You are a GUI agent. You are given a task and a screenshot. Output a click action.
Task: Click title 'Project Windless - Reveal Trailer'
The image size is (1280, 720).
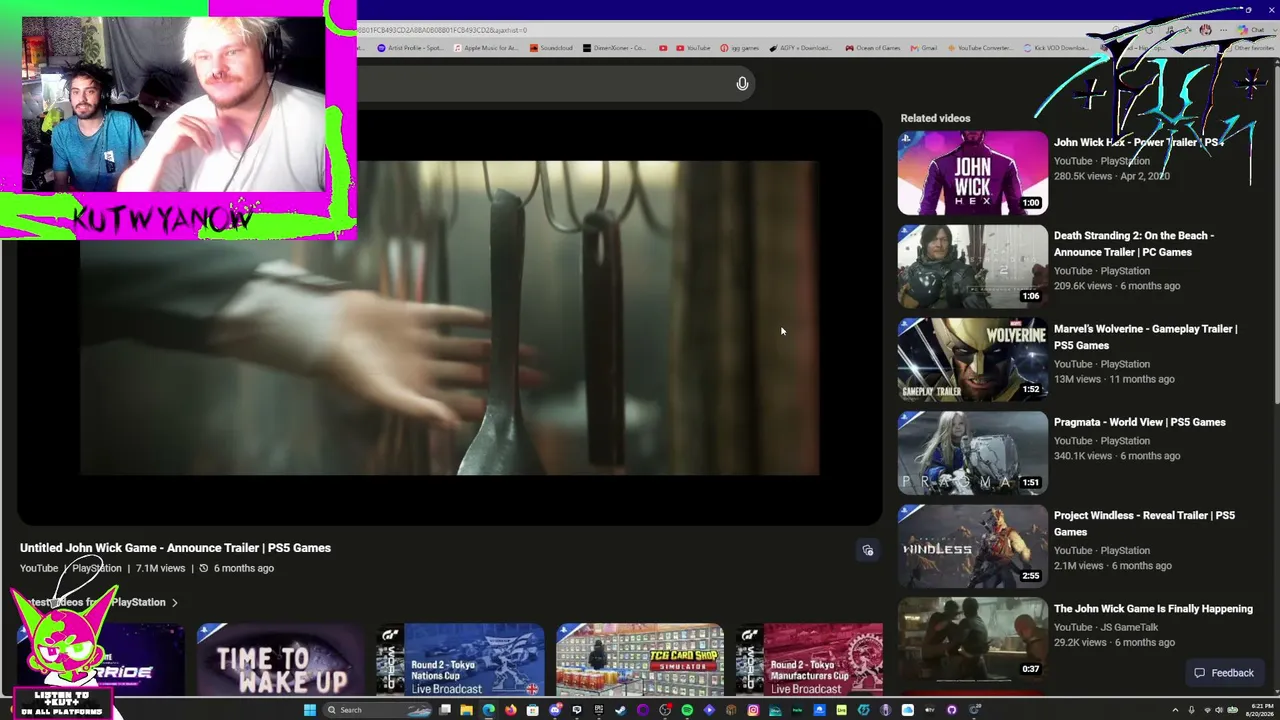1144,523
